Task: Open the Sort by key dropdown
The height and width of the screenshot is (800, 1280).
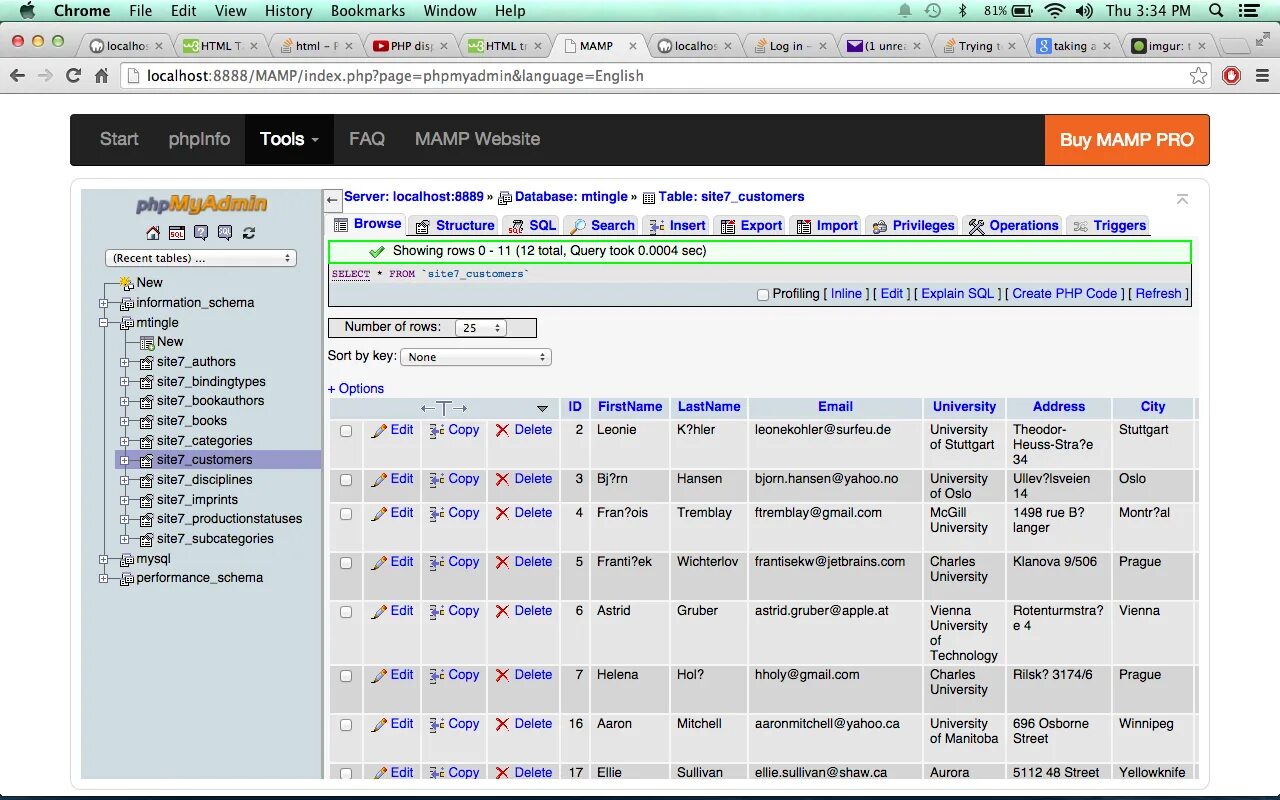Action: coord(476,357)
